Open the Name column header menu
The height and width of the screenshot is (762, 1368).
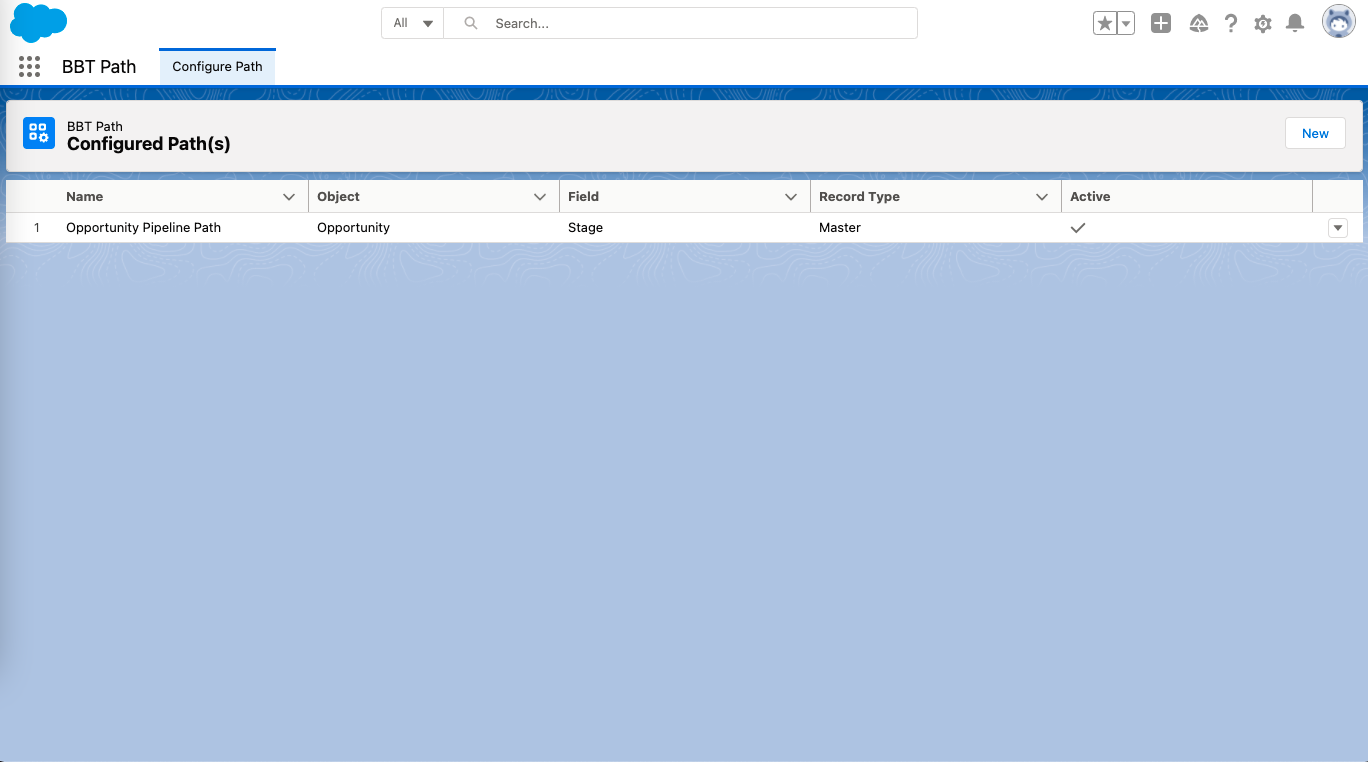[289, 197]
